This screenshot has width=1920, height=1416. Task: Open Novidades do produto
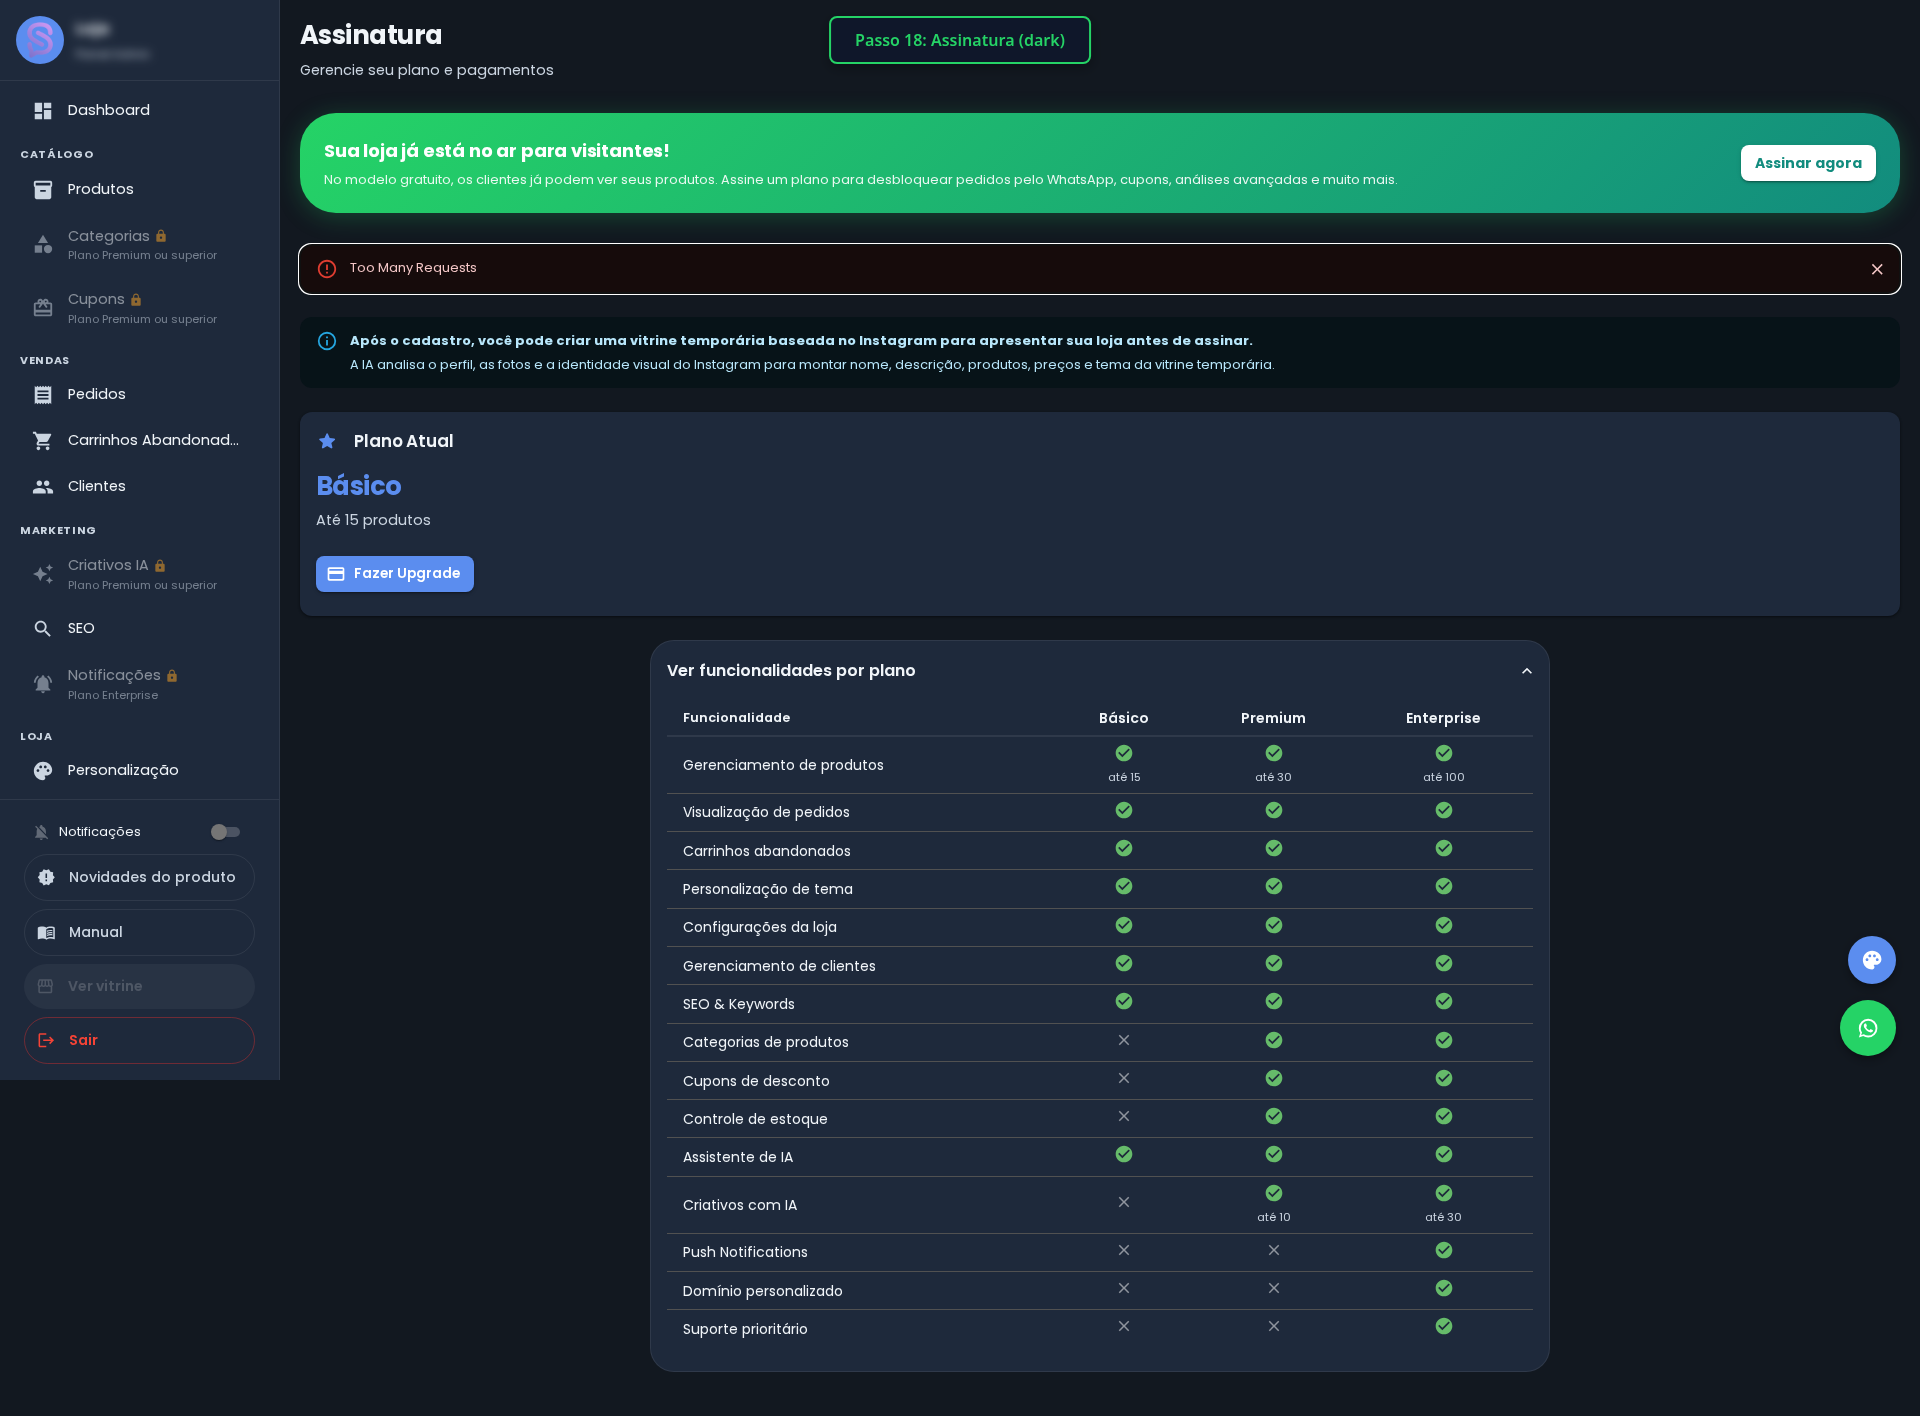coord(139,877)
